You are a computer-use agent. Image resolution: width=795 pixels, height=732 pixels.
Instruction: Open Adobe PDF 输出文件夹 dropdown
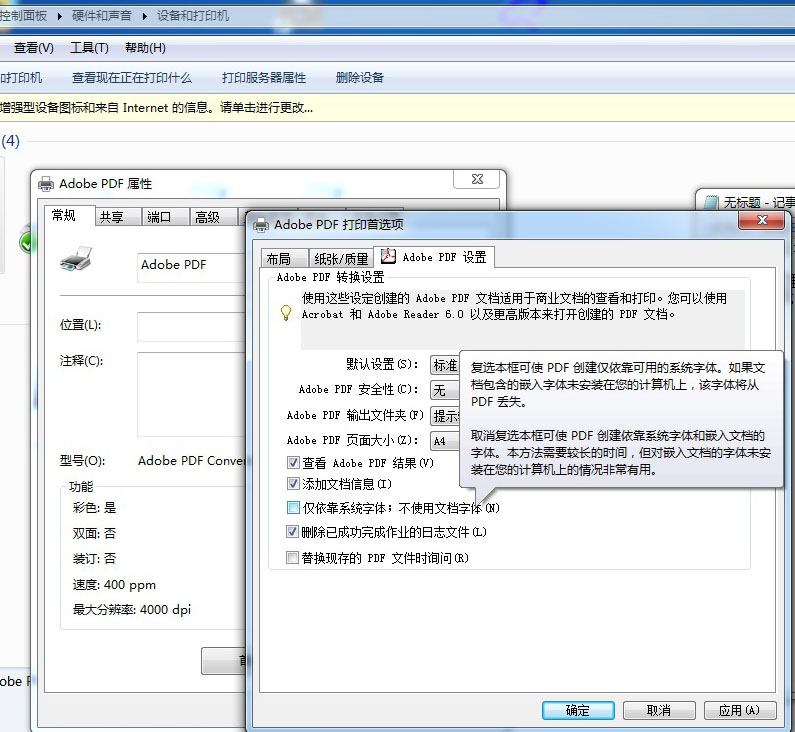pyautogui.click(x=445, y=416)
